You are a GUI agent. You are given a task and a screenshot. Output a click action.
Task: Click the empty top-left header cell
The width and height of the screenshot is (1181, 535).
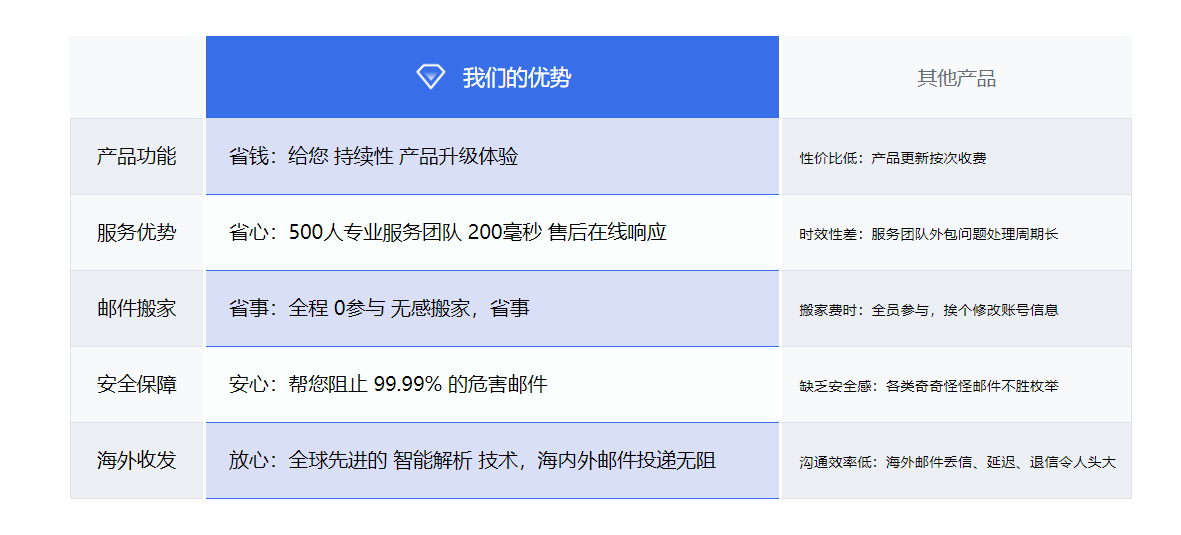click(x=137, y=77)
